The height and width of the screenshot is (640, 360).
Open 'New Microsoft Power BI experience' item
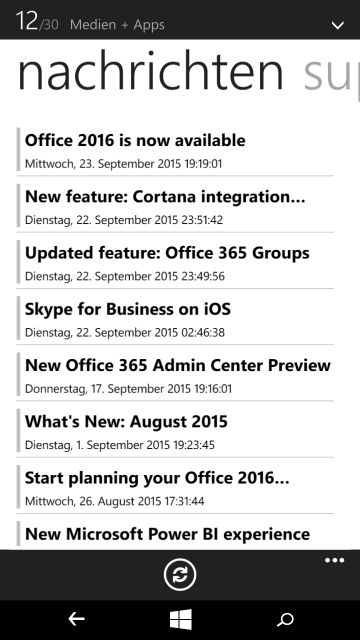(175, 535)
